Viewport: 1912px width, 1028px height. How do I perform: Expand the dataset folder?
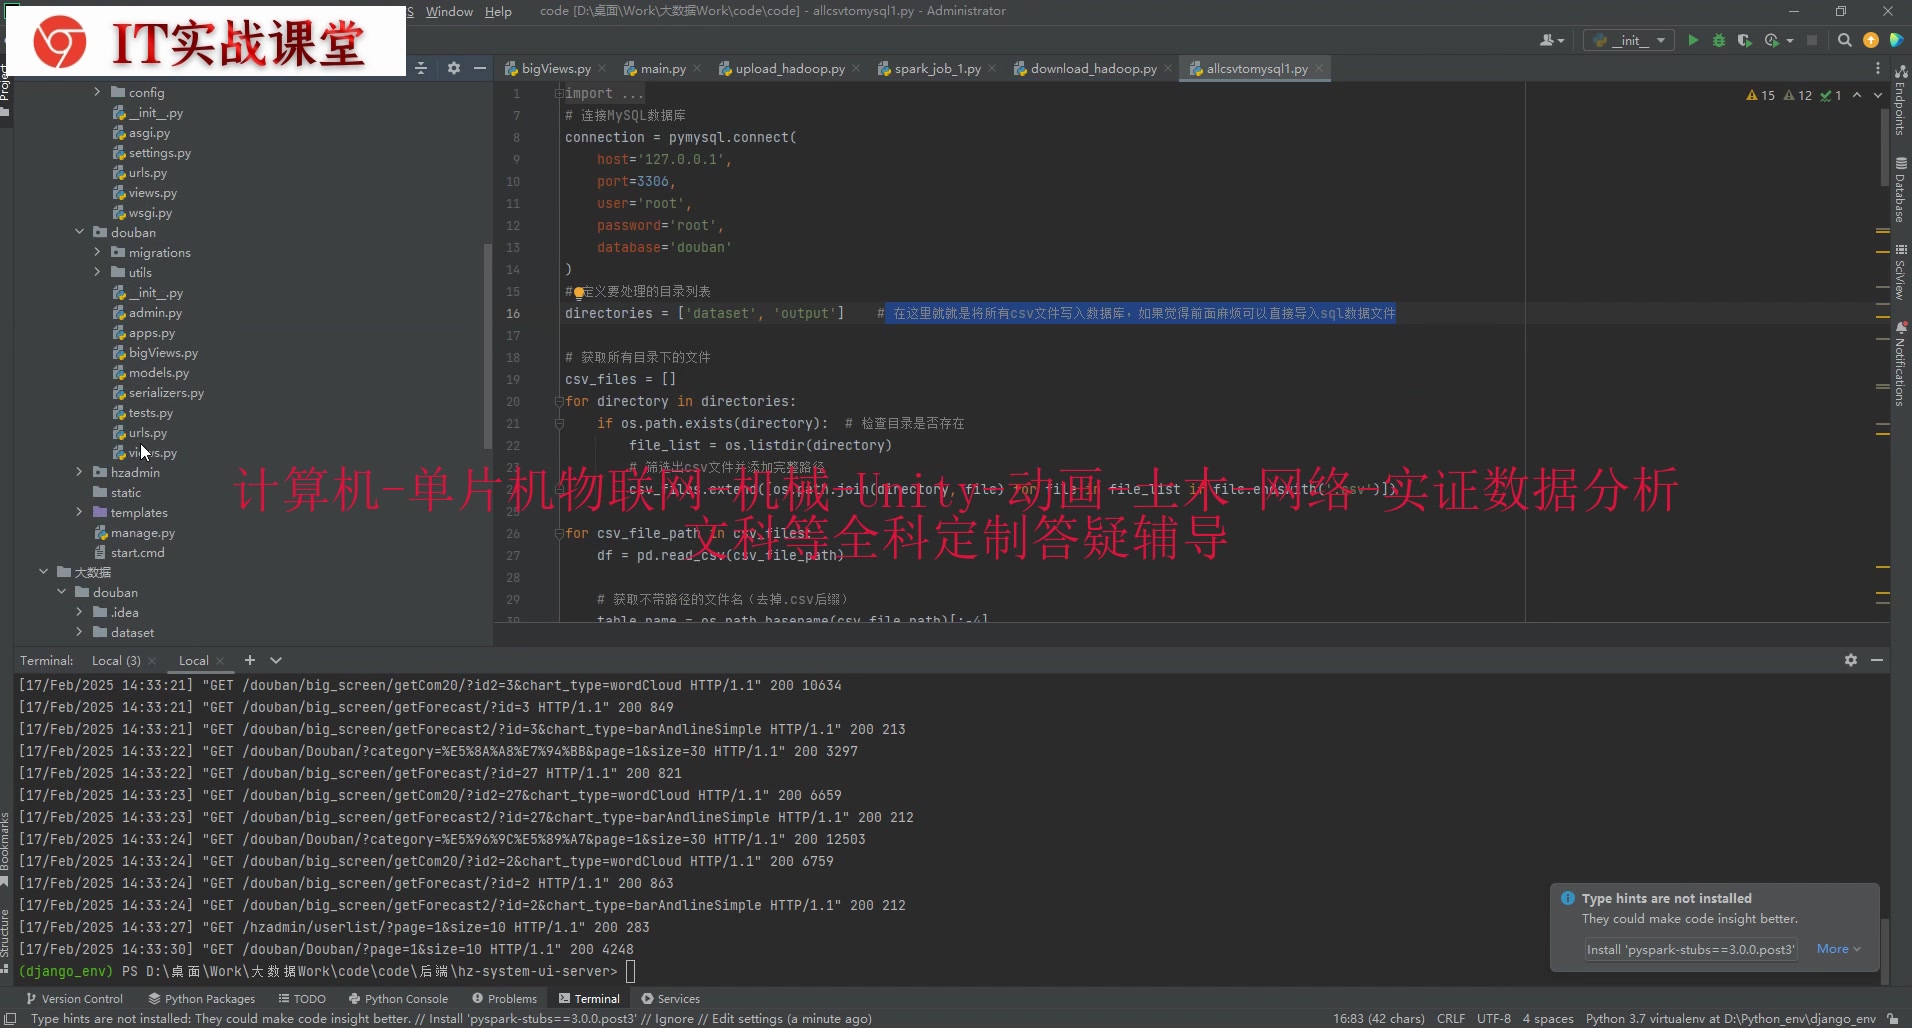pos(79,632)
